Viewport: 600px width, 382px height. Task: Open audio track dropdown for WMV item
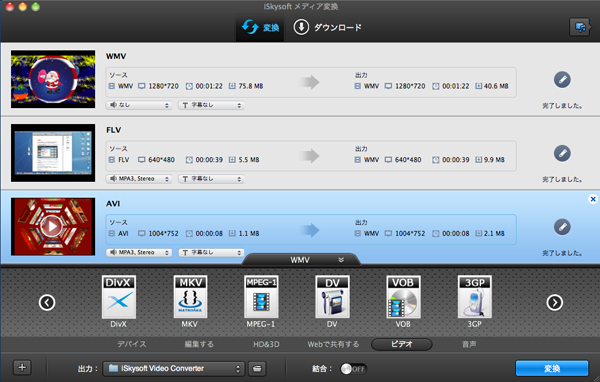pyautogui.click(x=139, y=105)
